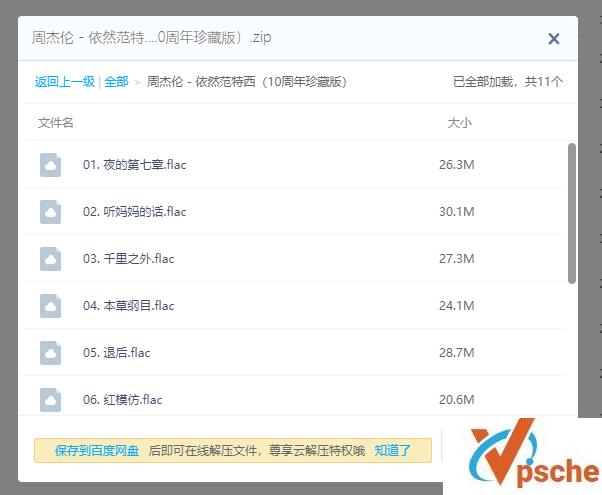602x495 pixels.
Task: Go back via 返回上一级 link
Action: tap(64, 82)
